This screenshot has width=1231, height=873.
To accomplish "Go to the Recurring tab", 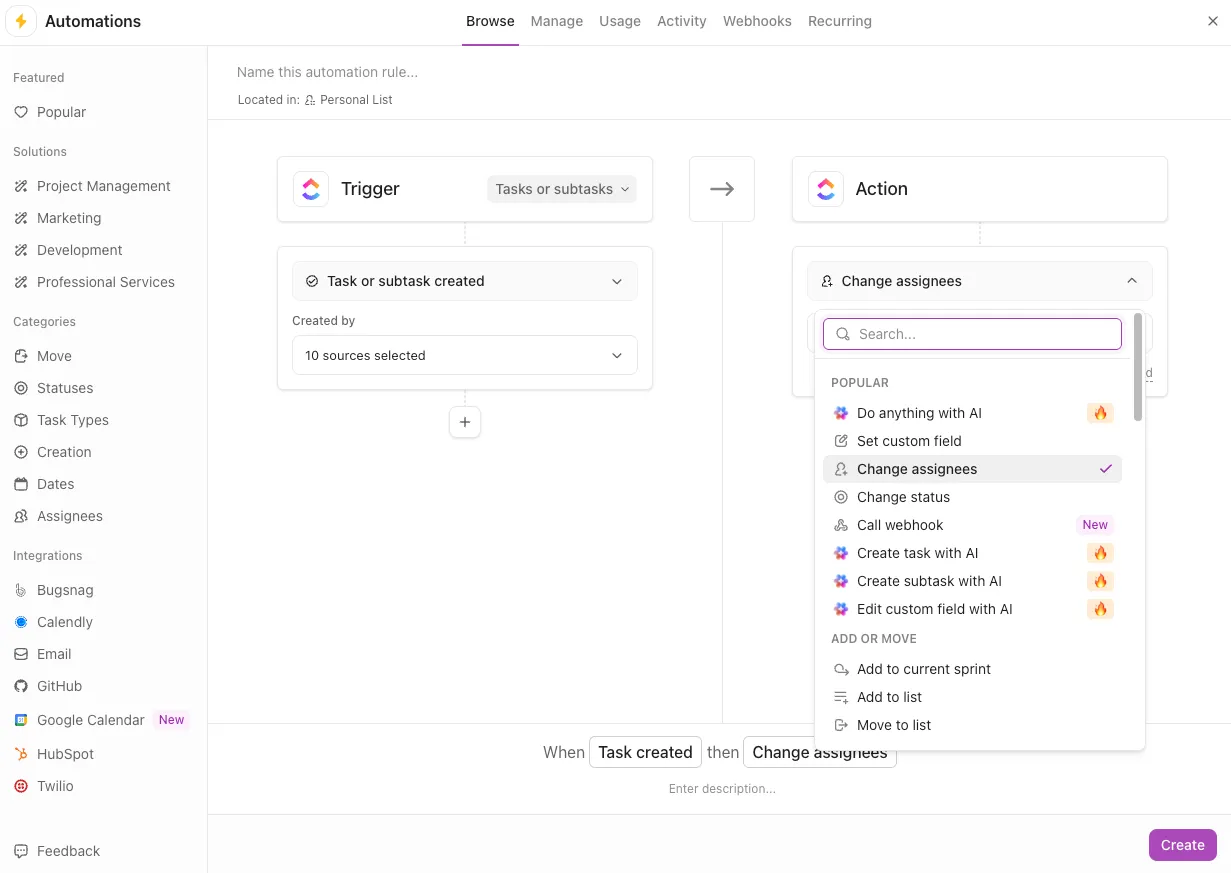I will [x=840, y=21].
